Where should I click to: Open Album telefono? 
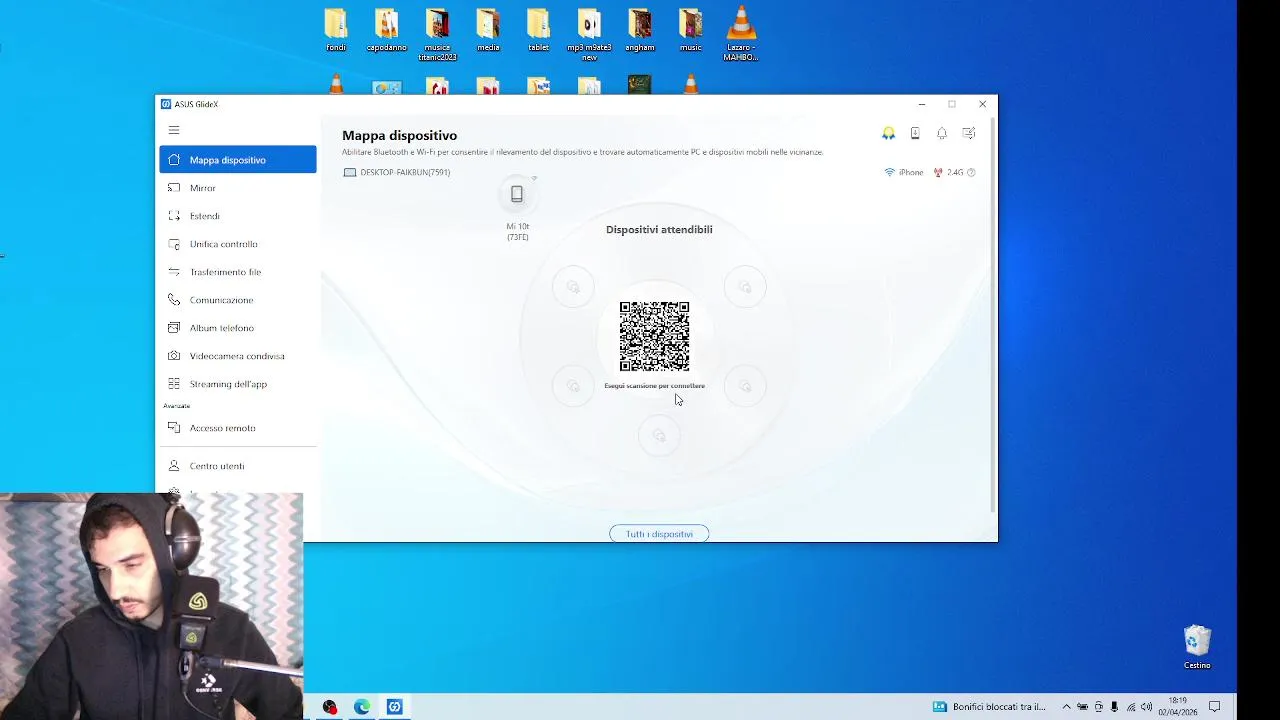pos(238,328)
